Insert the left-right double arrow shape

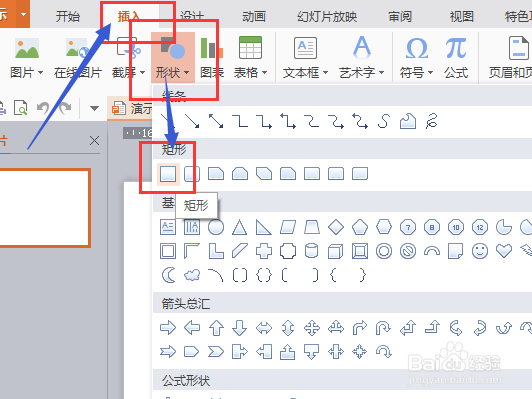(x=264, y=328)
